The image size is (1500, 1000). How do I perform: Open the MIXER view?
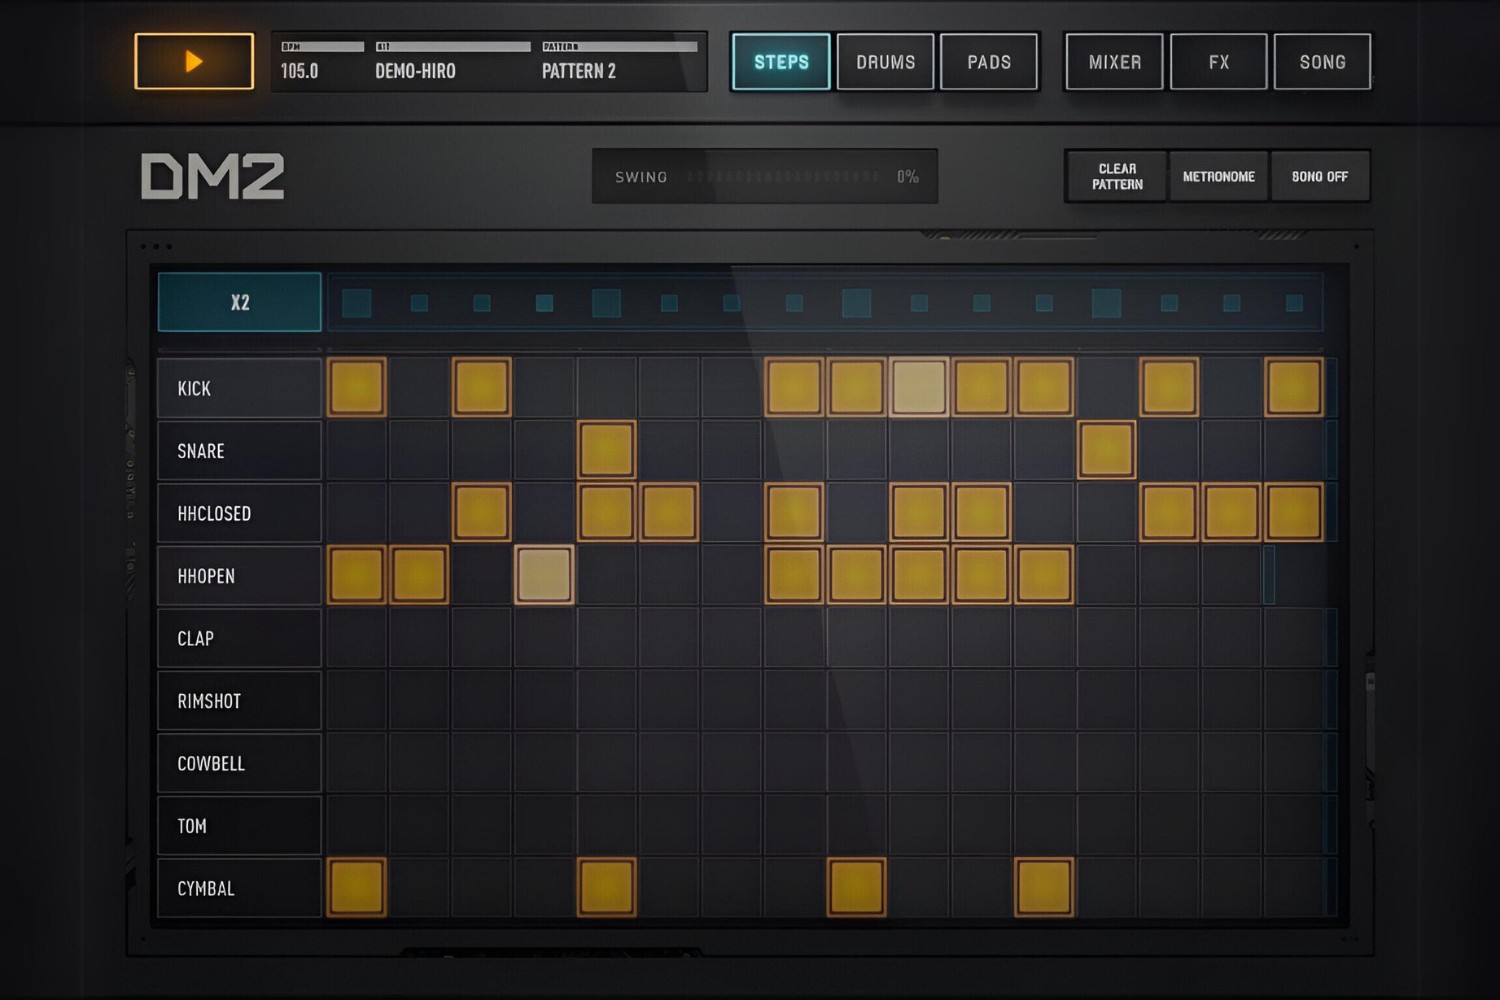pyautogui.click(x=1113, y=61)
